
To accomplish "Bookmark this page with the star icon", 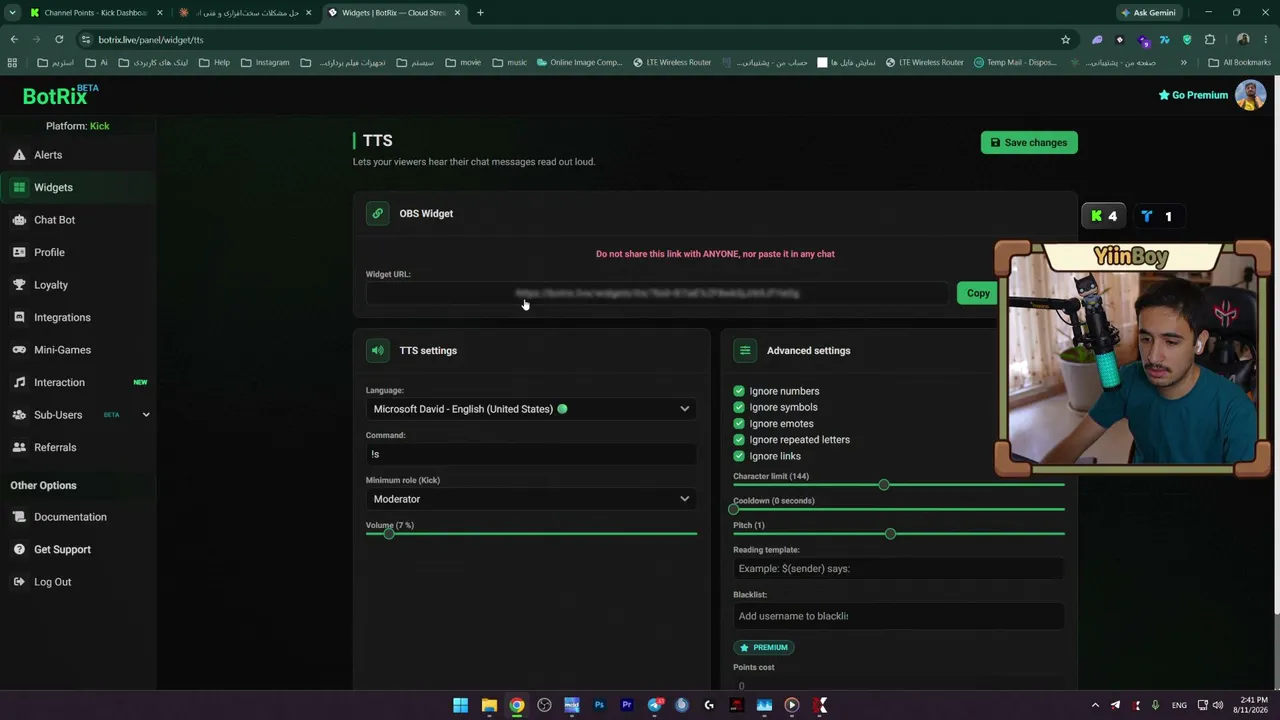I will (1065, 40).
